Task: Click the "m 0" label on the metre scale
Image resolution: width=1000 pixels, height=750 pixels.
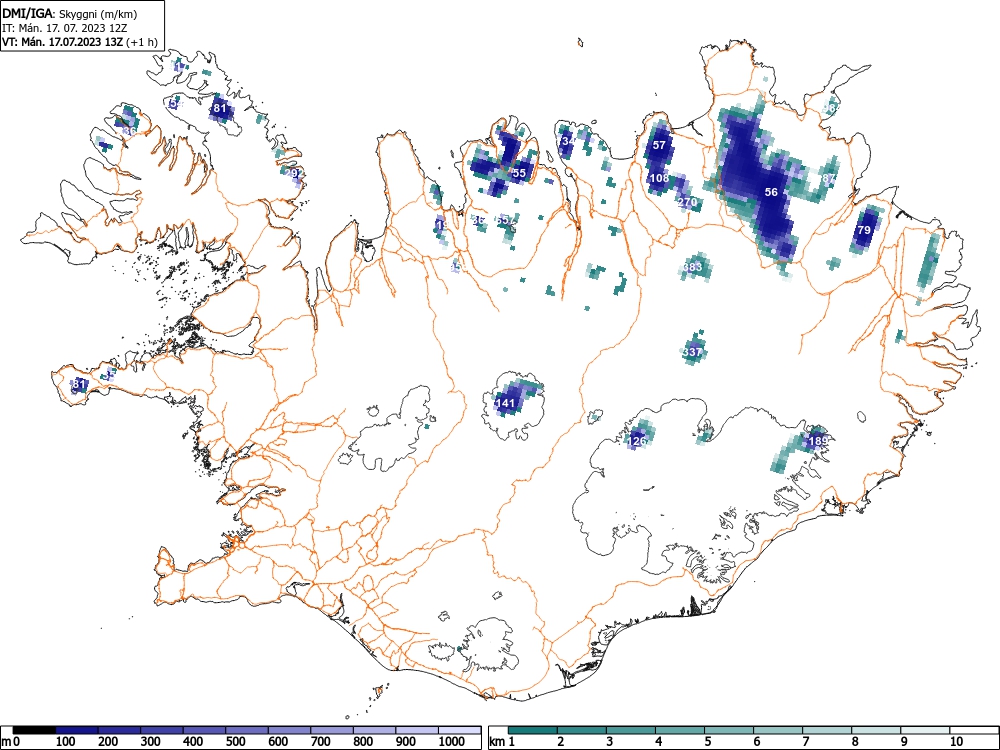Action: tap(11, 742)
